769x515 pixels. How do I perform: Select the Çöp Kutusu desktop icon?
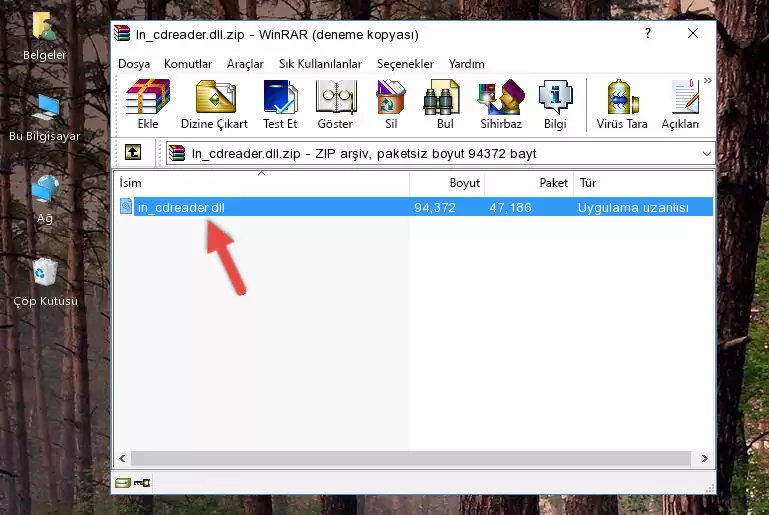coord(45,283)
